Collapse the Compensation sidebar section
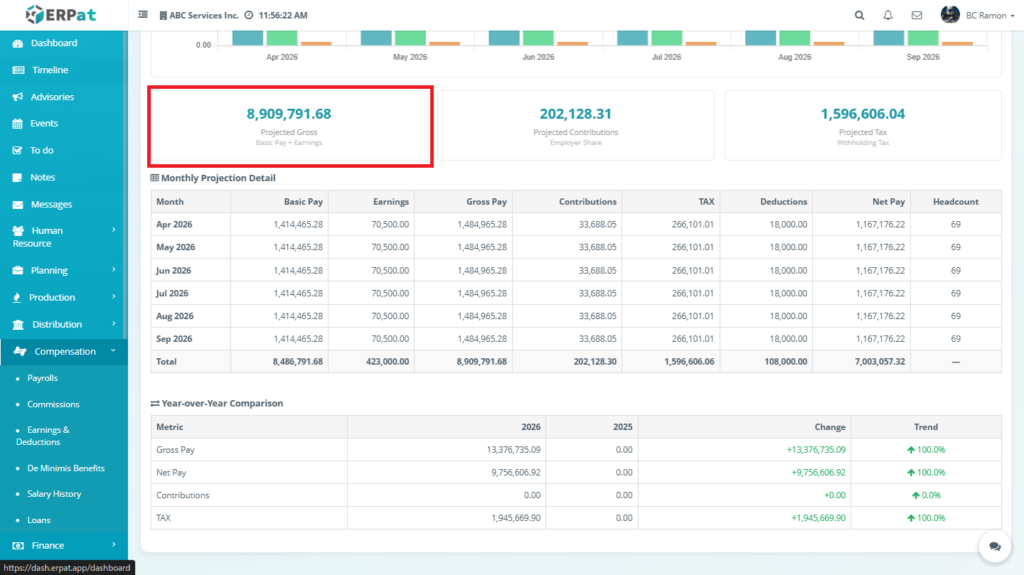1024x575 pixels. tap(64, 351)
